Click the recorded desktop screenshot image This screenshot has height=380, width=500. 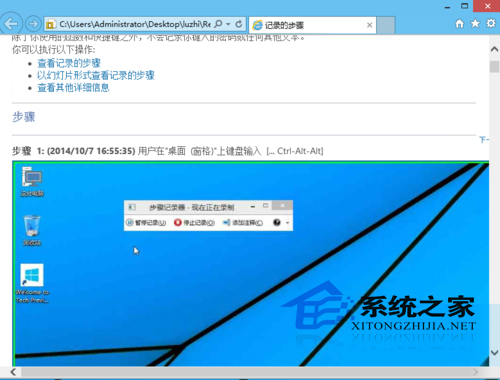(251, 264)
